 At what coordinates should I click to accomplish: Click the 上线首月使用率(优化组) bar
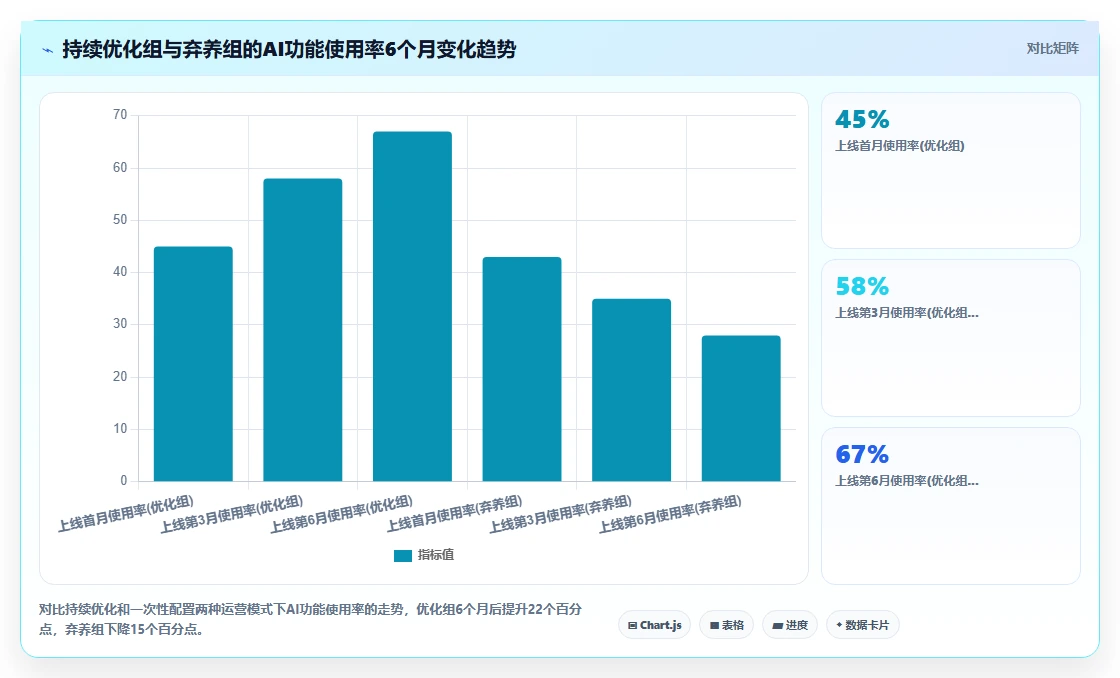tap(194, 364)
